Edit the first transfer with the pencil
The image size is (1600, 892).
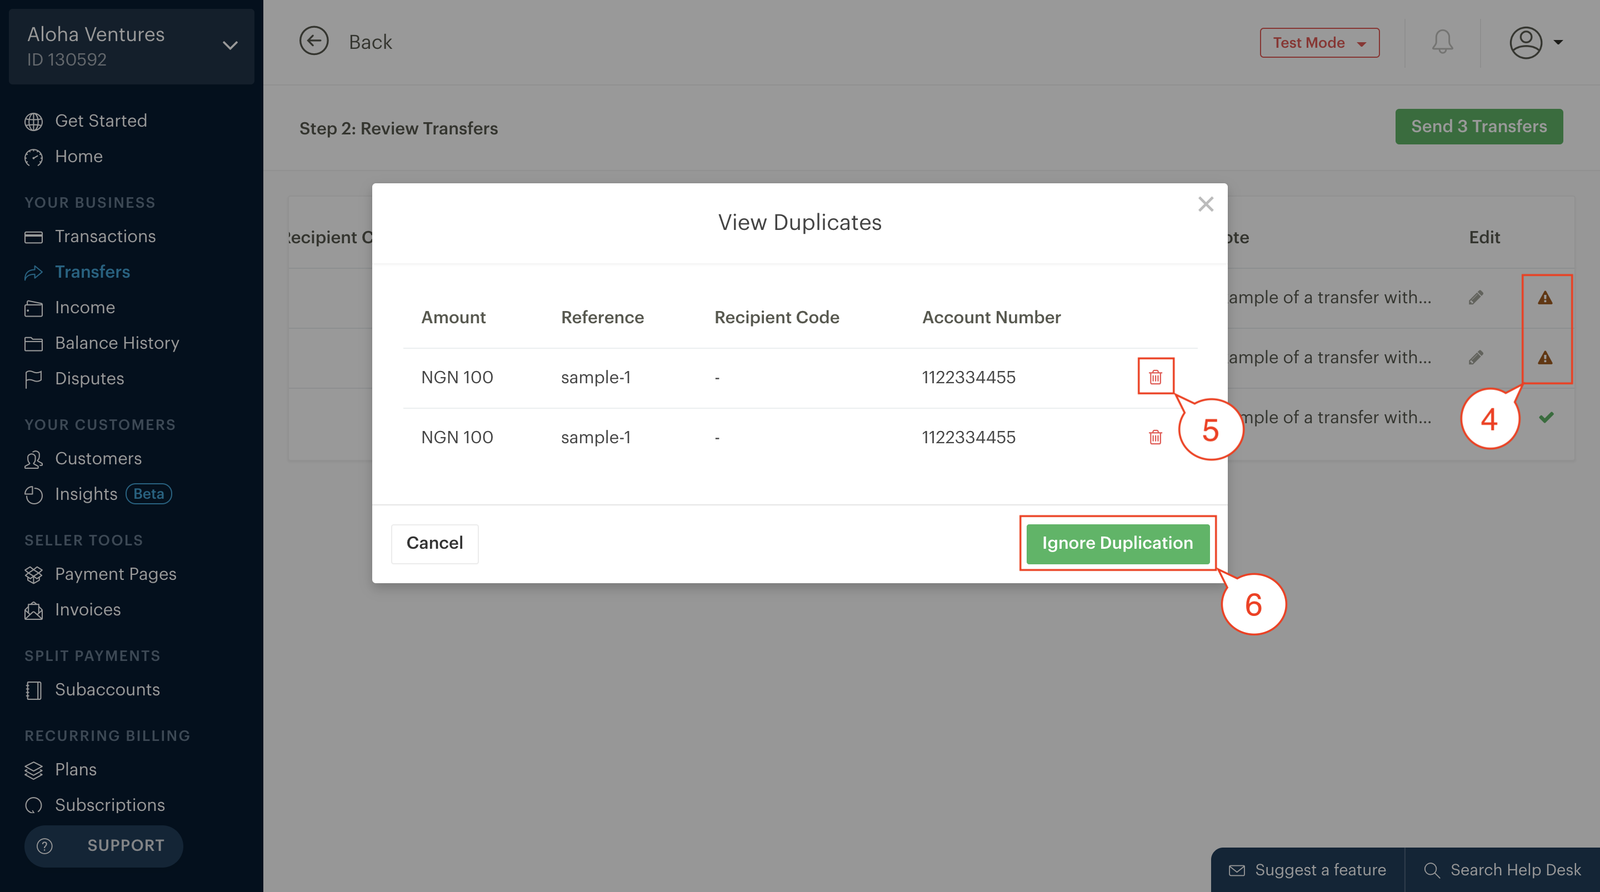(x=1476, y=297)
